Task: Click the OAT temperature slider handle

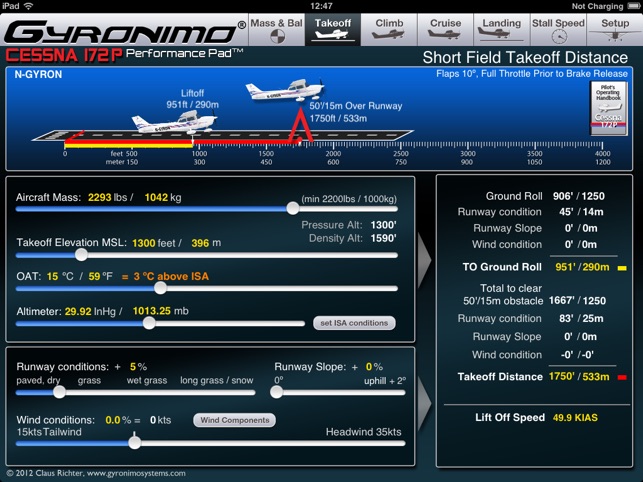Action: point(160,288)
